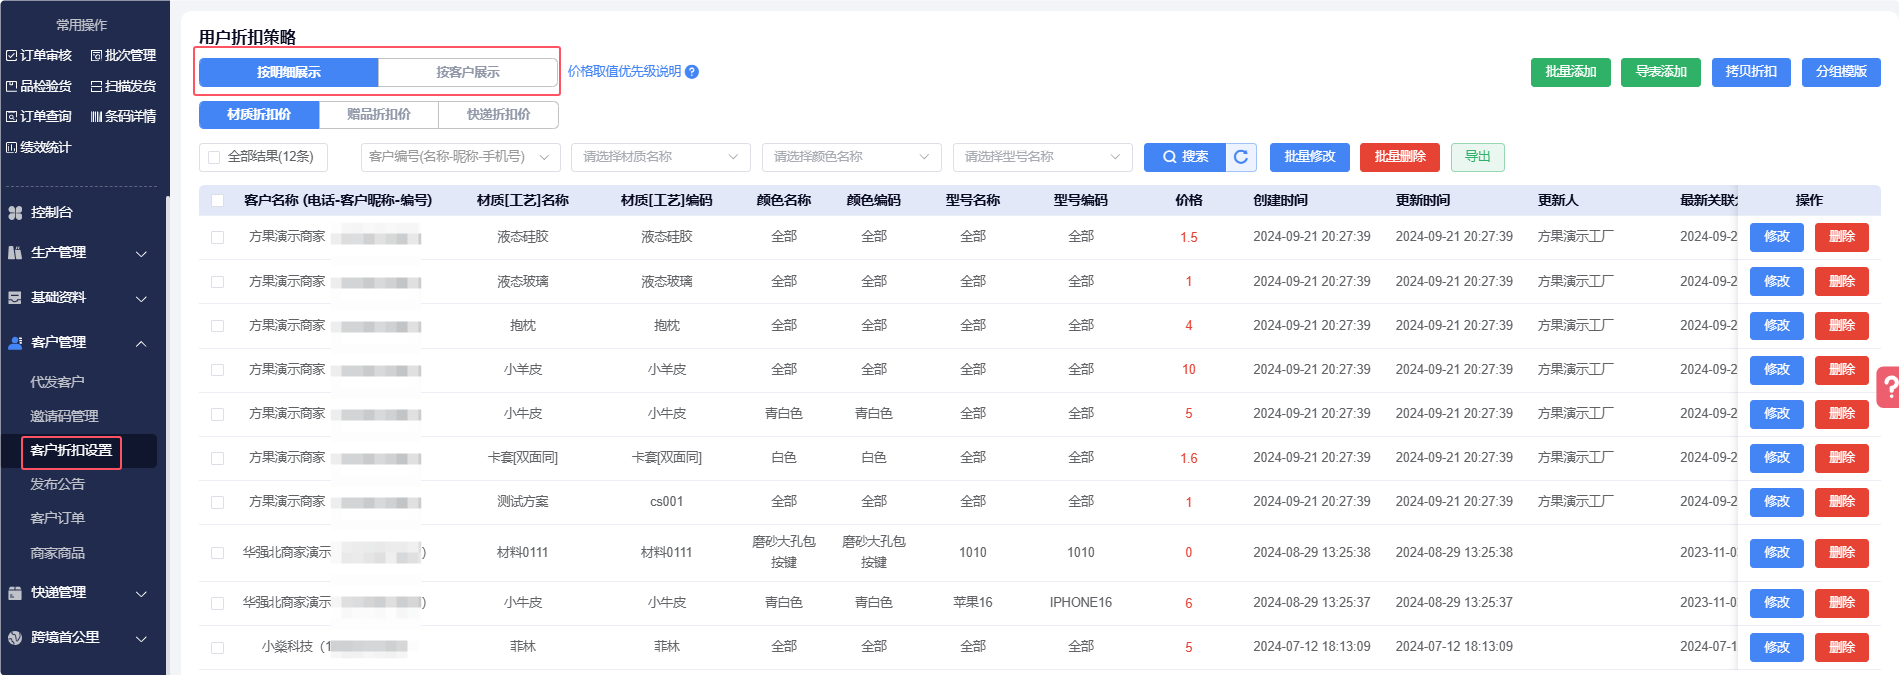The image size is (1899, 675).
Task: Tick the checkbox for the 液态硅胶 row
Action: pyautogui.click(x=217, y=238)
